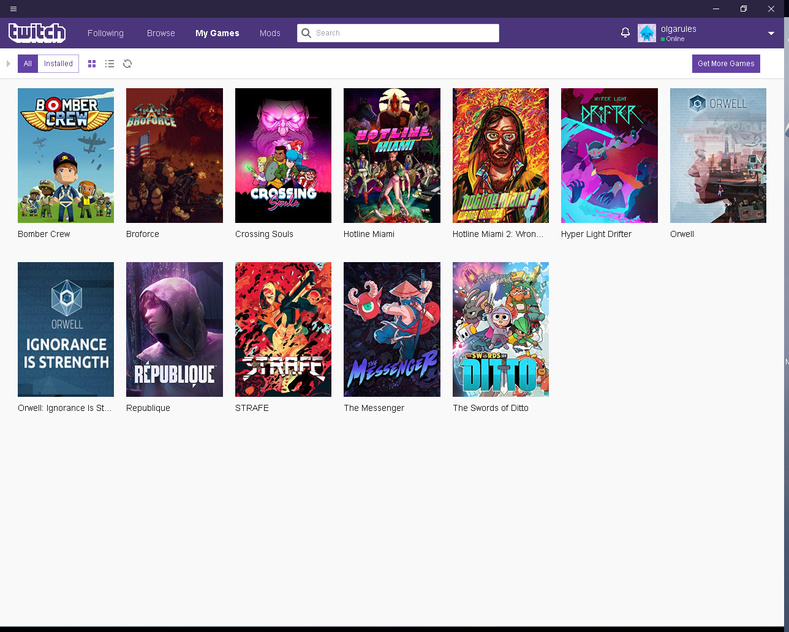The width and height of the screenshot is (789, 632).
Task: Click the search magnifier icon
Action: click(306, 33)
